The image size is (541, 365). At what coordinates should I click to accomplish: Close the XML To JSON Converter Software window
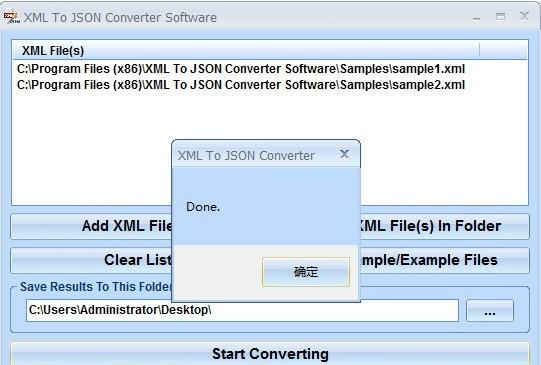[x=524, y=16]
